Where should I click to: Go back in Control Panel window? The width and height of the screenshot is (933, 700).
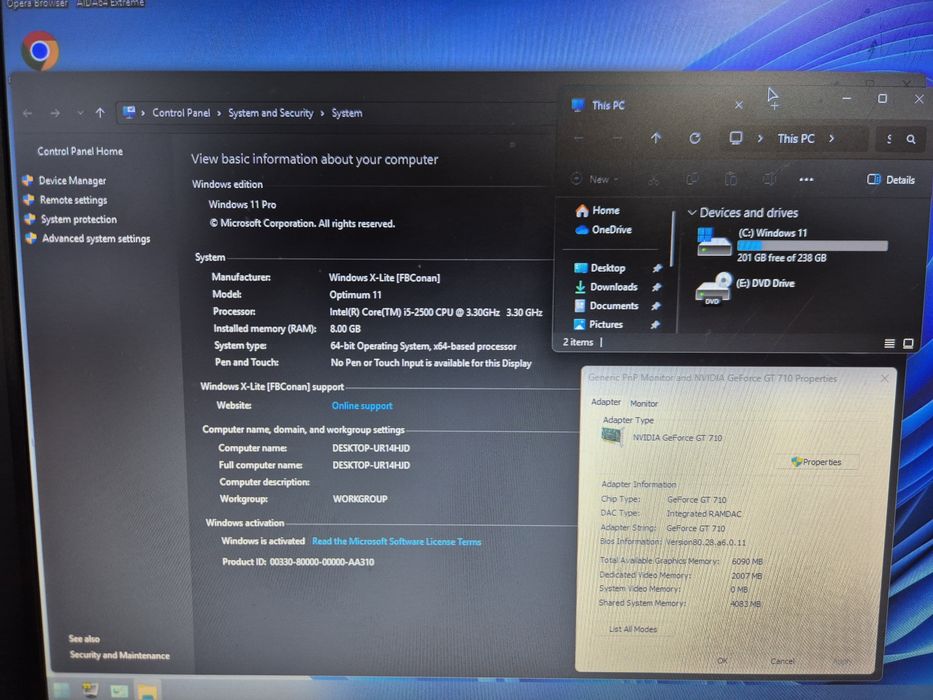[x=27, y=112]
